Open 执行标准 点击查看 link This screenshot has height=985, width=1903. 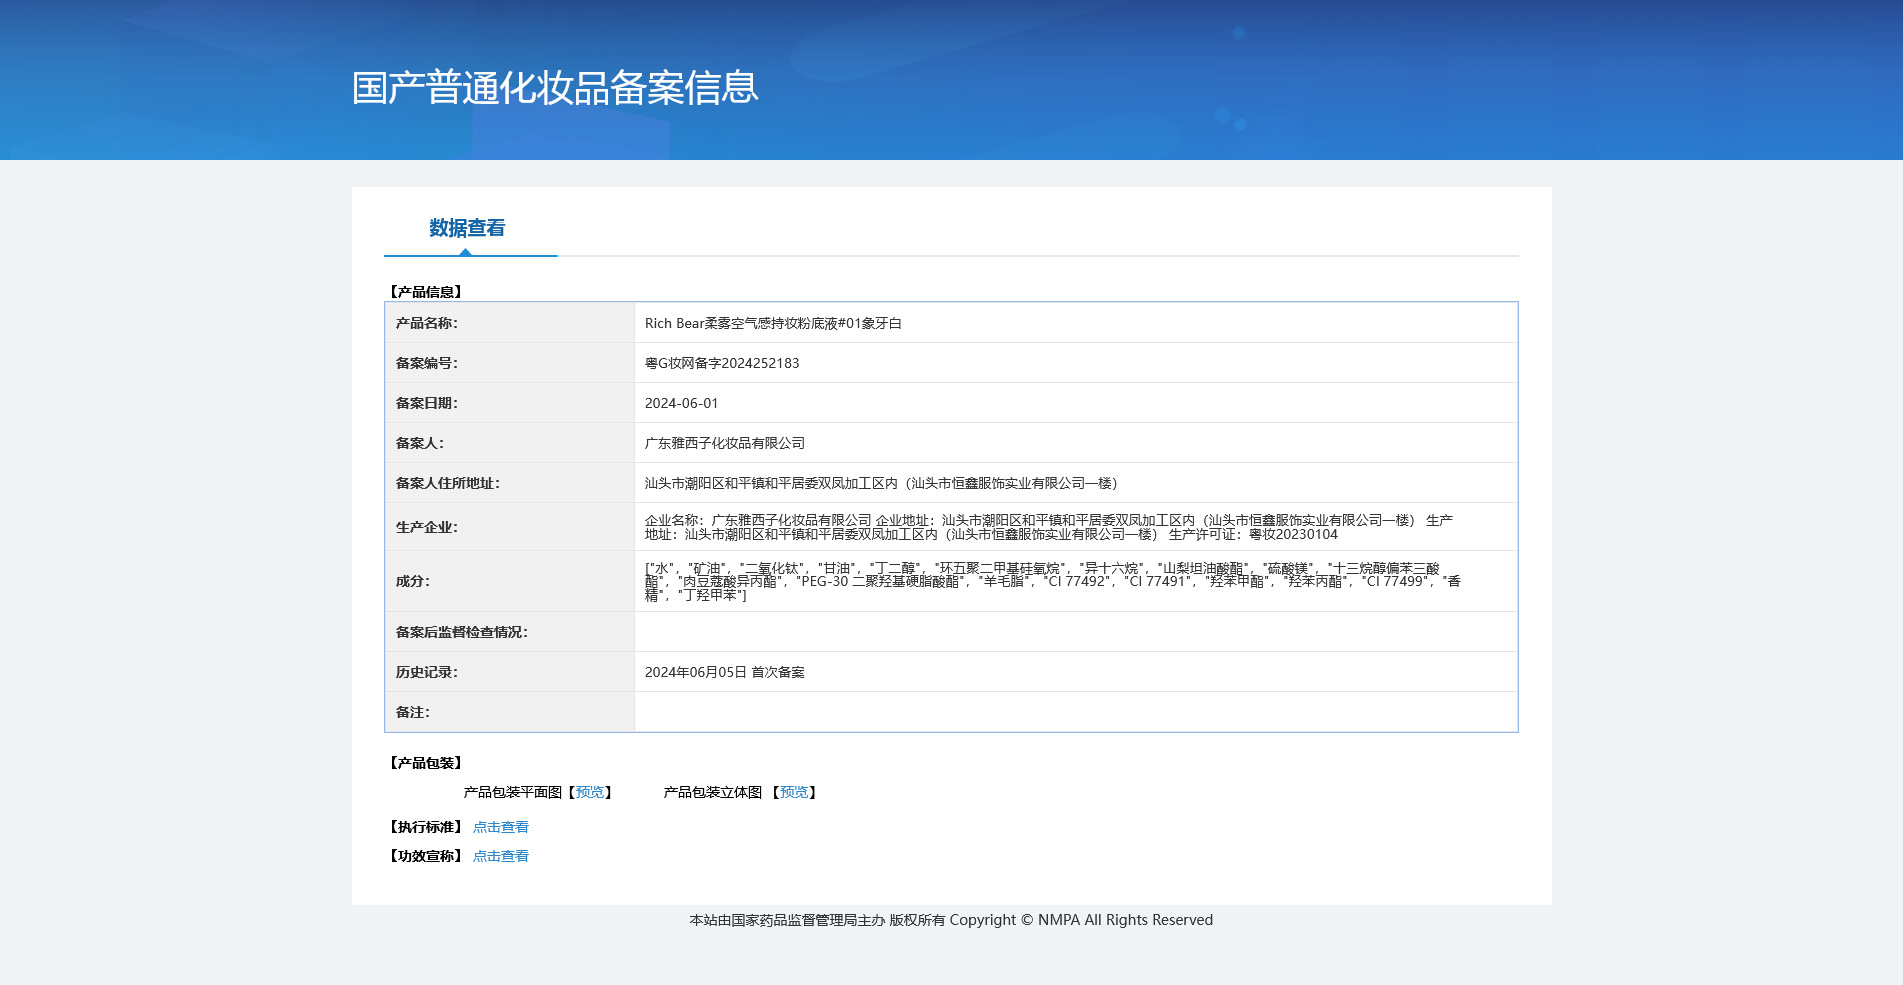tap(501, 827)
